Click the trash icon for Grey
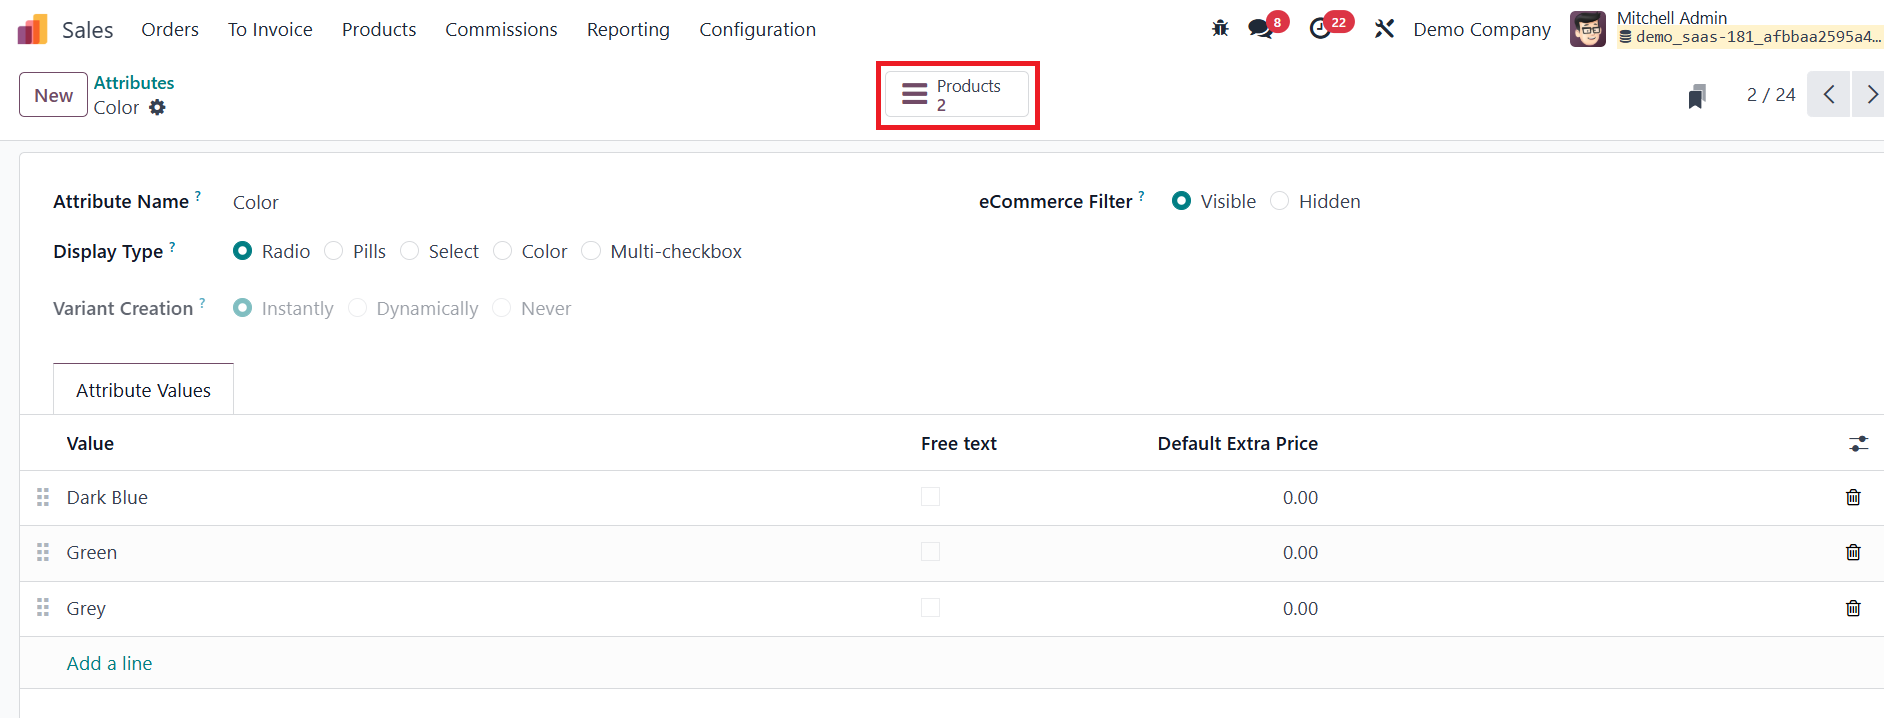 tap(1853, 608)
